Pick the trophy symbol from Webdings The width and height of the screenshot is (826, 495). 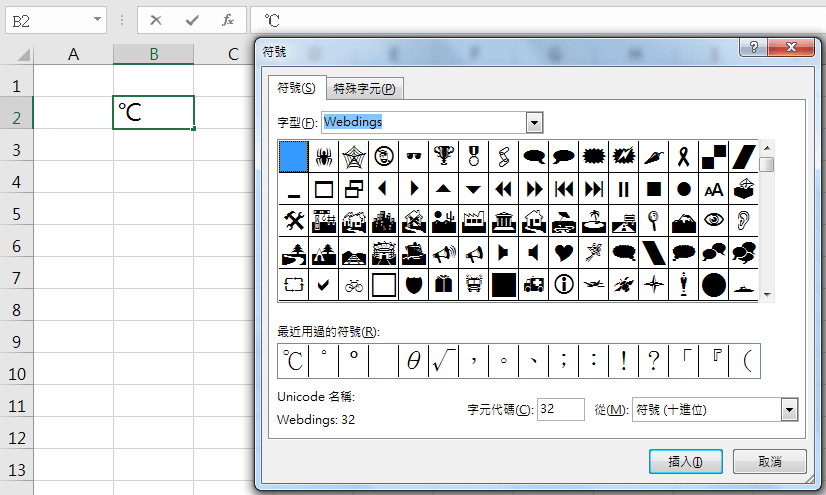coord(444,156)
